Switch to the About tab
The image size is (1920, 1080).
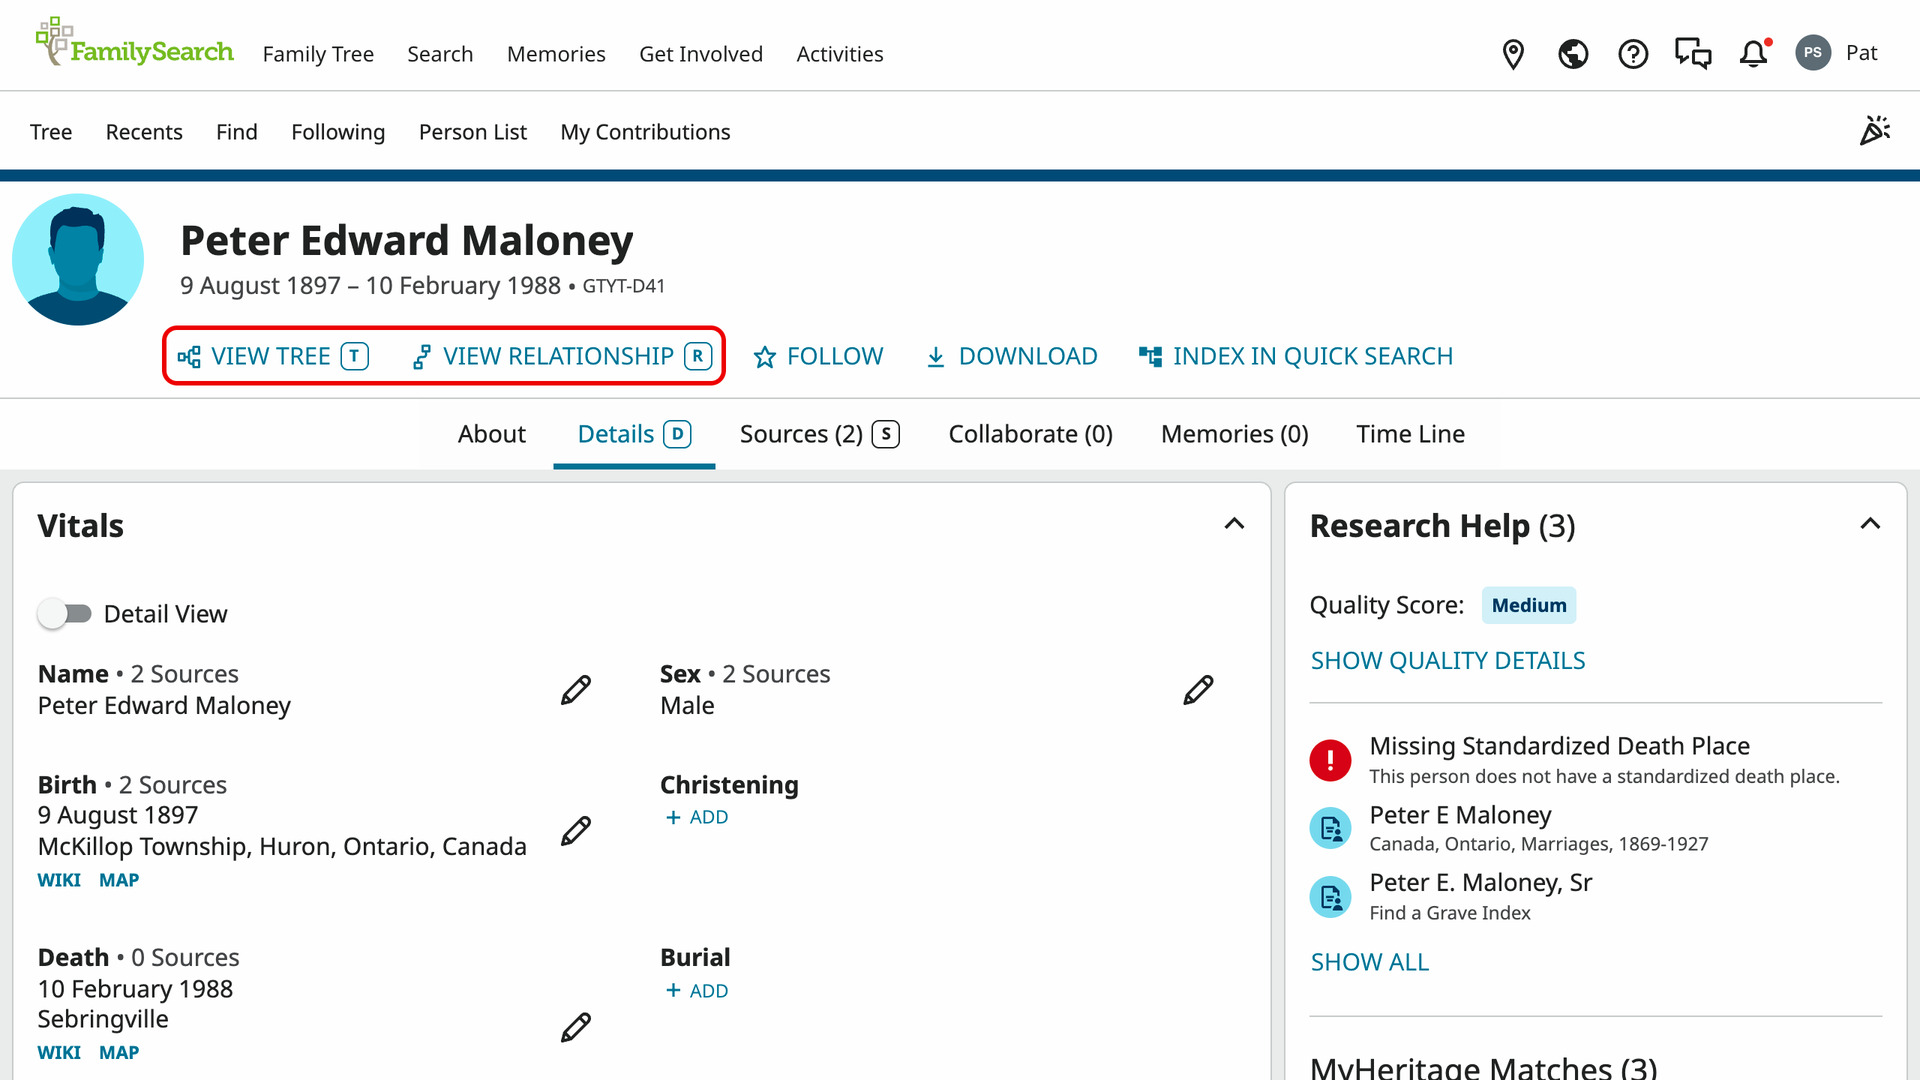(491, 434)
